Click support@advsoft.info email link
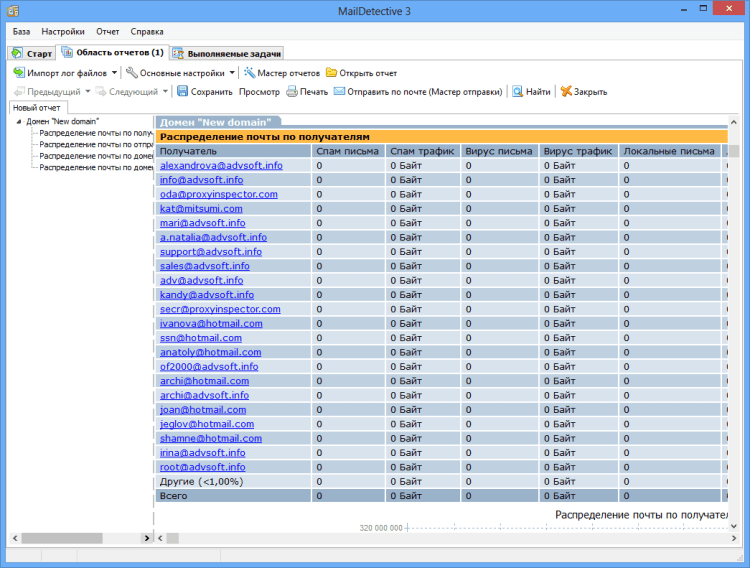750x568 pixels. click(210, 252)
